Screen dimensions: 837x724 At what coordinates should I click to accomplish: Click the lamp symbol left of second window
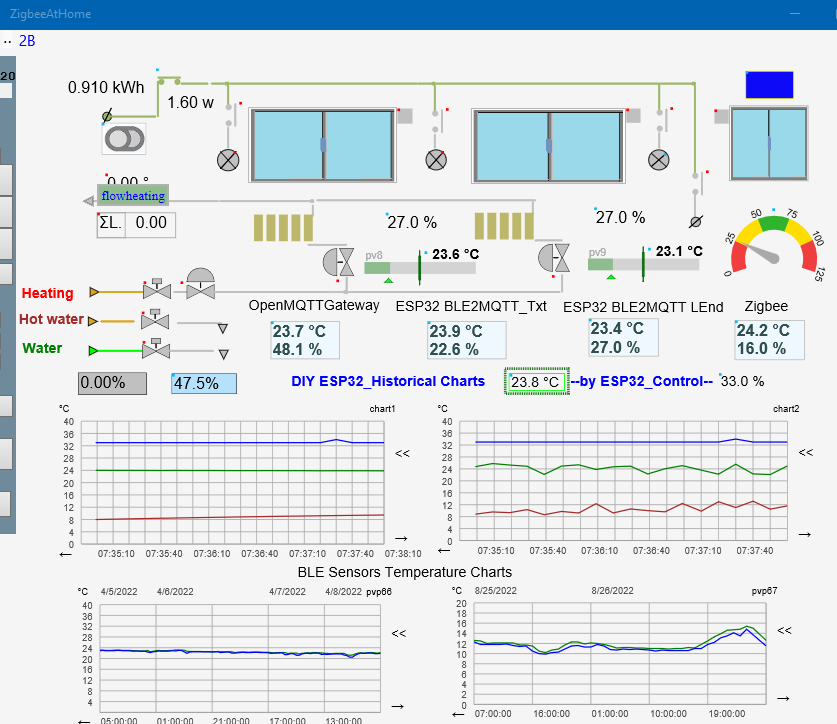coord(436,160)
